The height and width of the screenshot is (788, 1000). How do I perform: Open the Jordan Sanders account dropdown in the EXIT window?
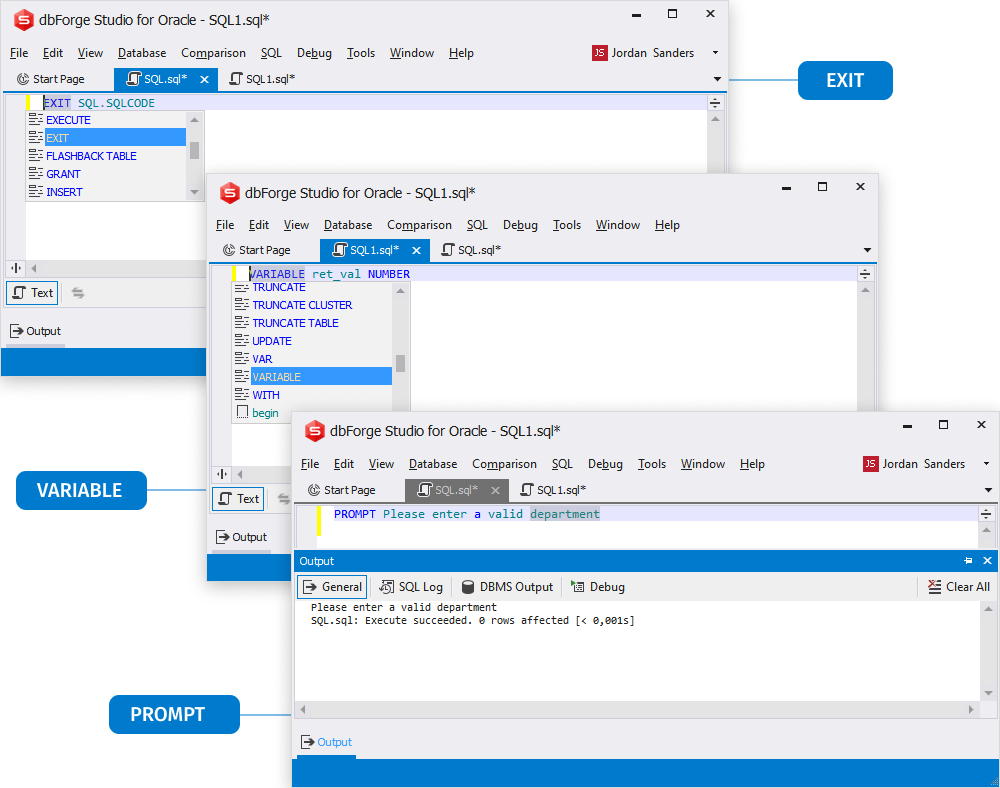[x=715, y=53]
